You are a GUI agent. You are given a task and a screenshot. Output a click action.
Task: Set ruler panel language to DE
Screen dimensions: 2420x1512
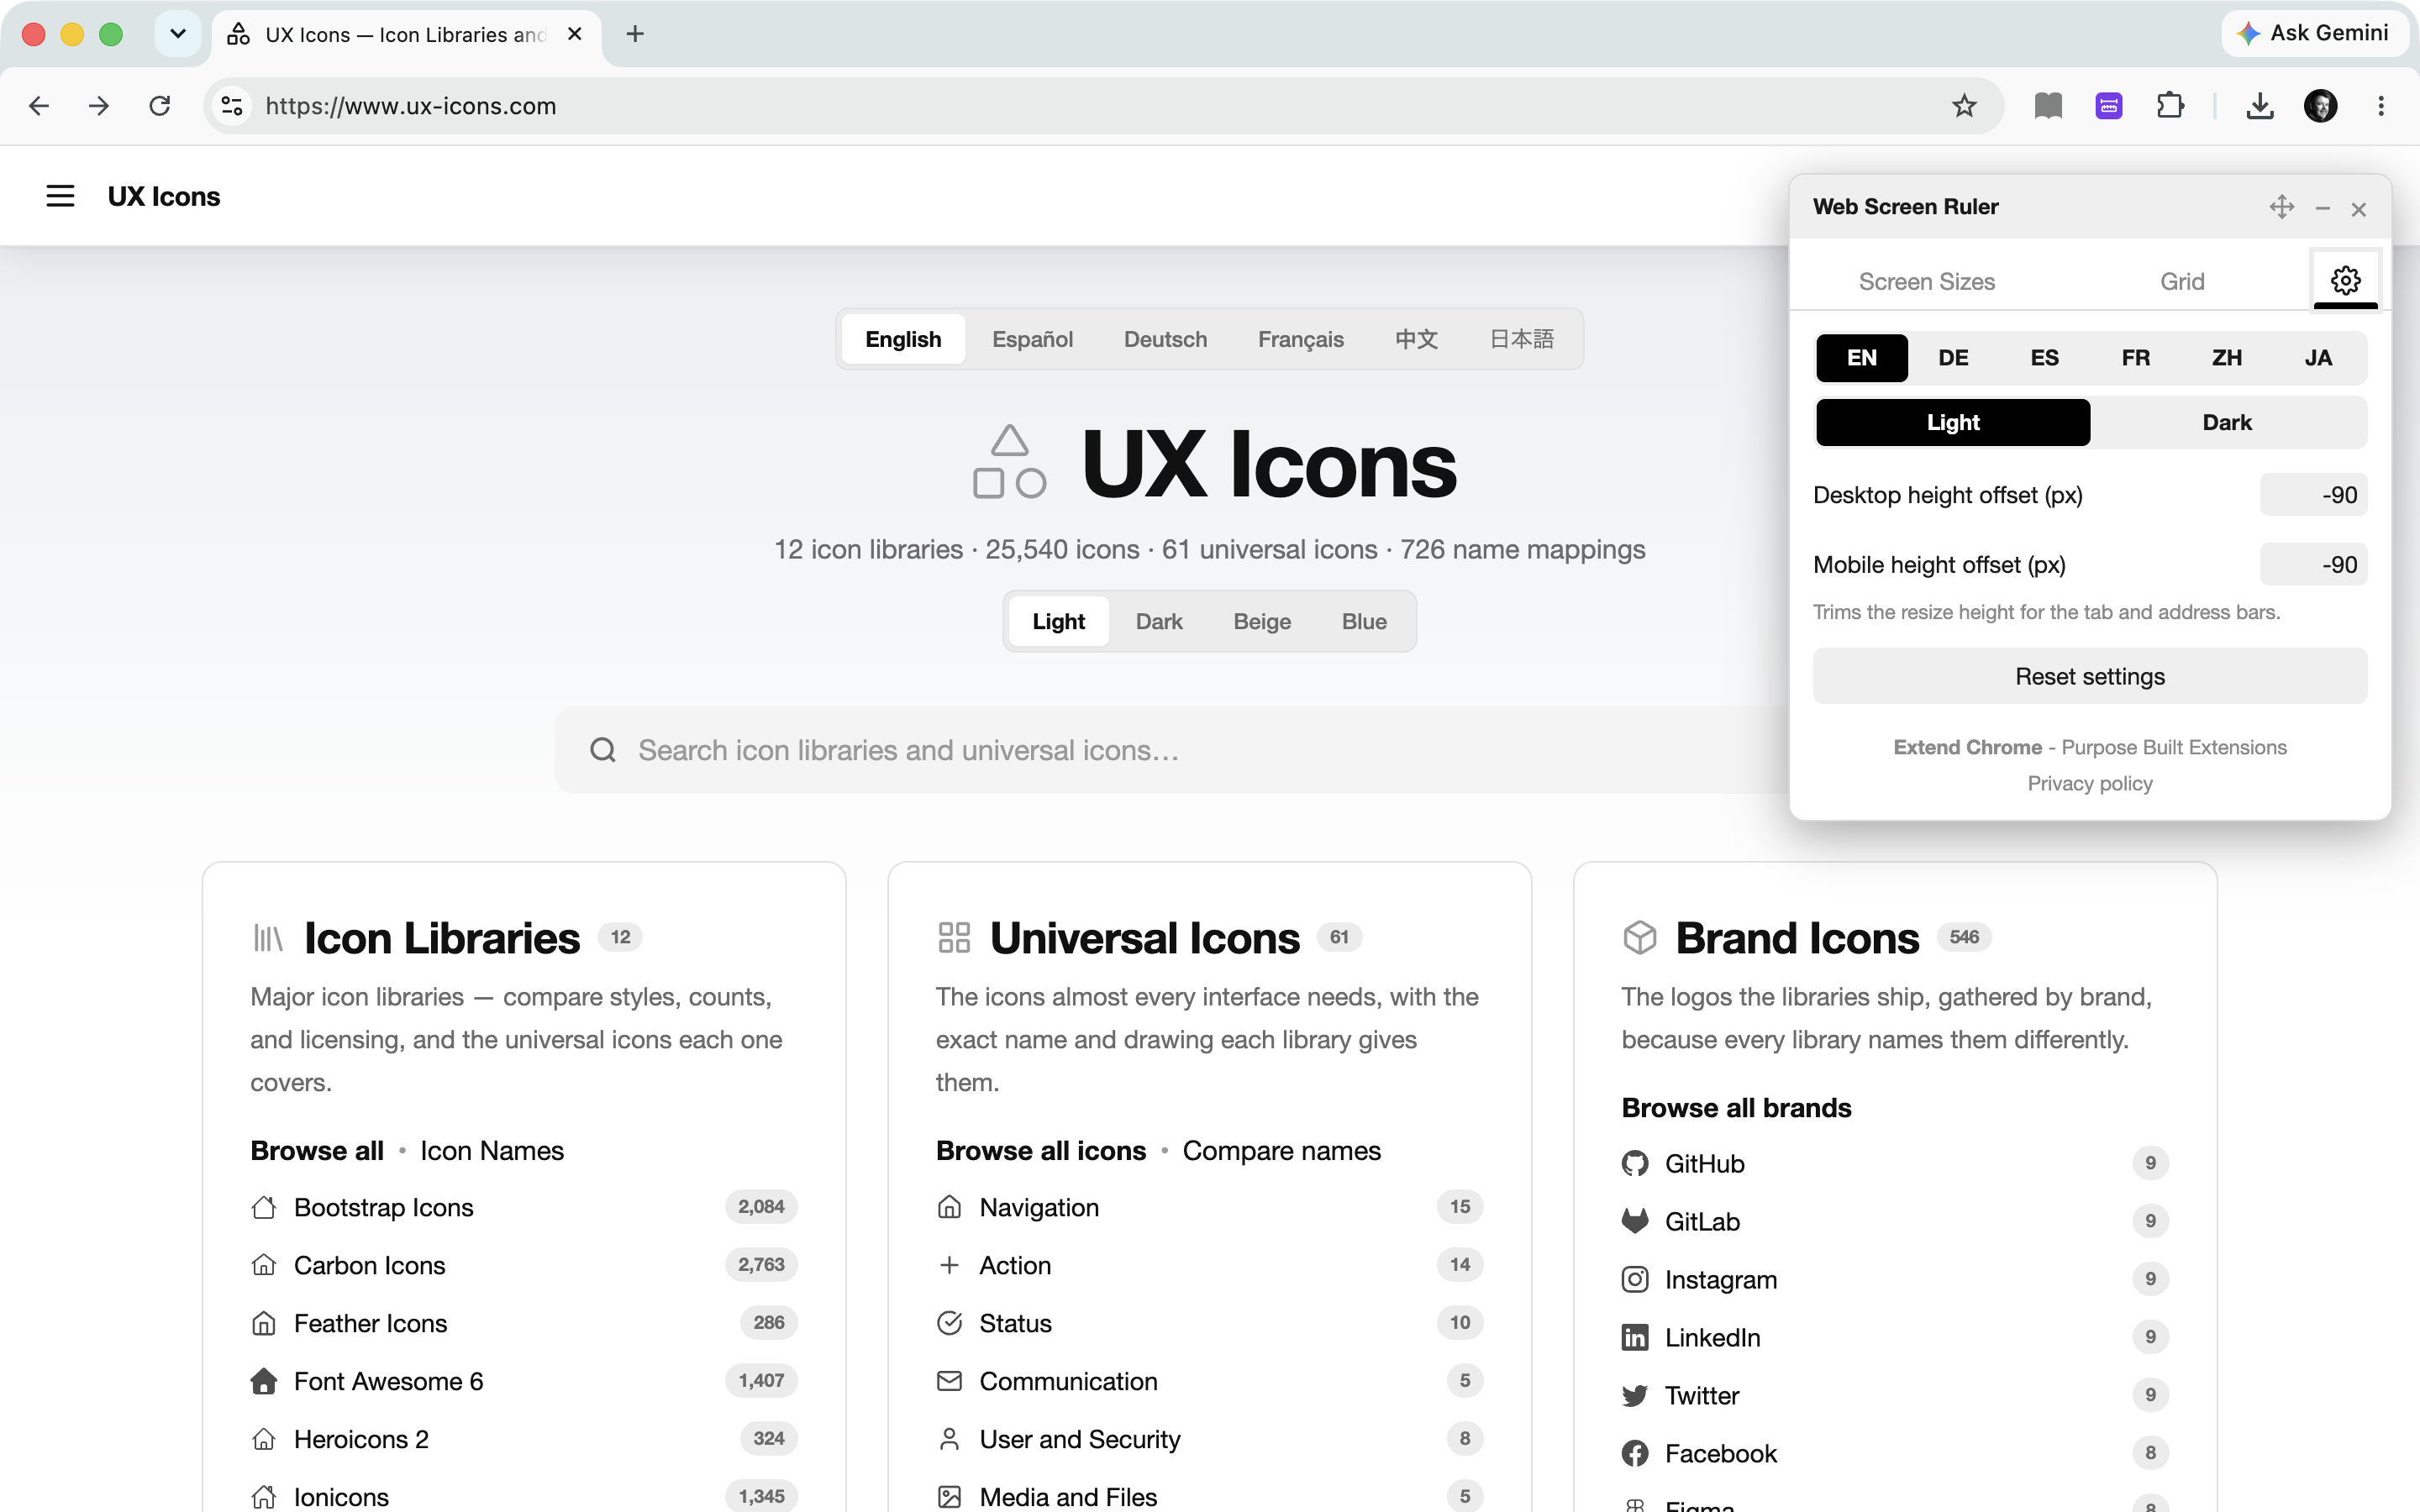click(x=1953, y=358)
